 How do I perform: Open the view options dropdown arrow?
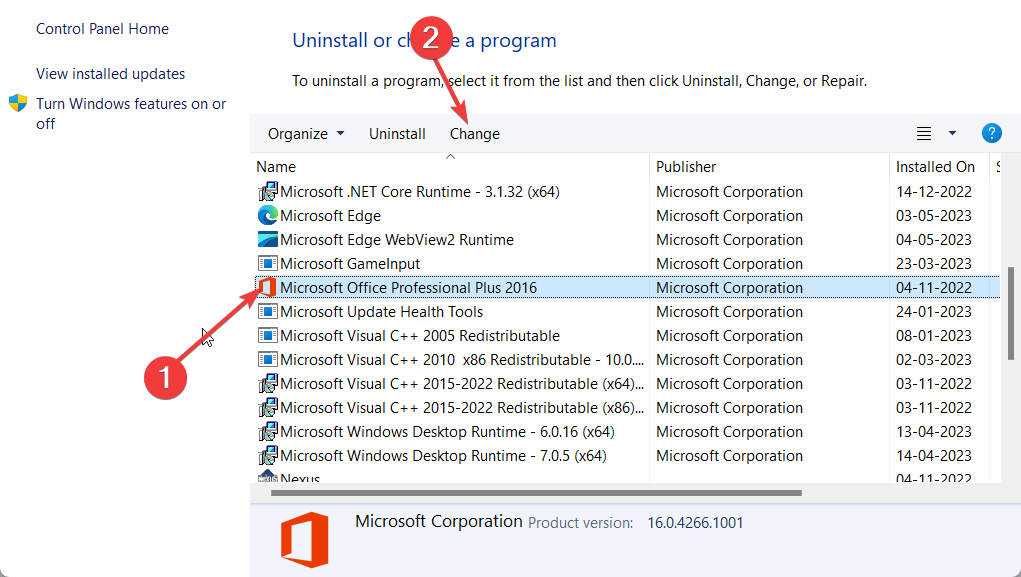click(x=952, y=134)
